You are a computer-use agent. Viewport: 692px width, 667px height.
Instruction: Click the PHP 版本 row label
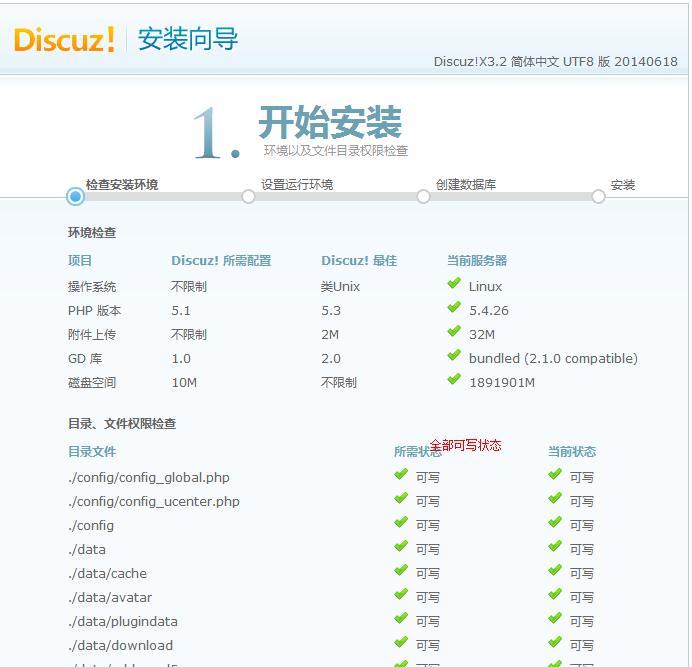coord(94,311)
